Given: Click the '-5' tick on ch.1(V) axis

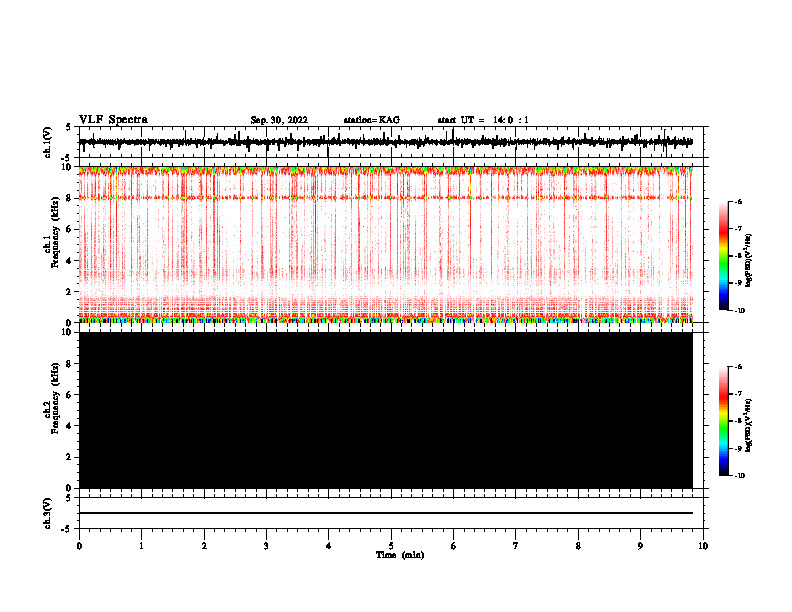Looking at the screenshot, I should [68, 158].
